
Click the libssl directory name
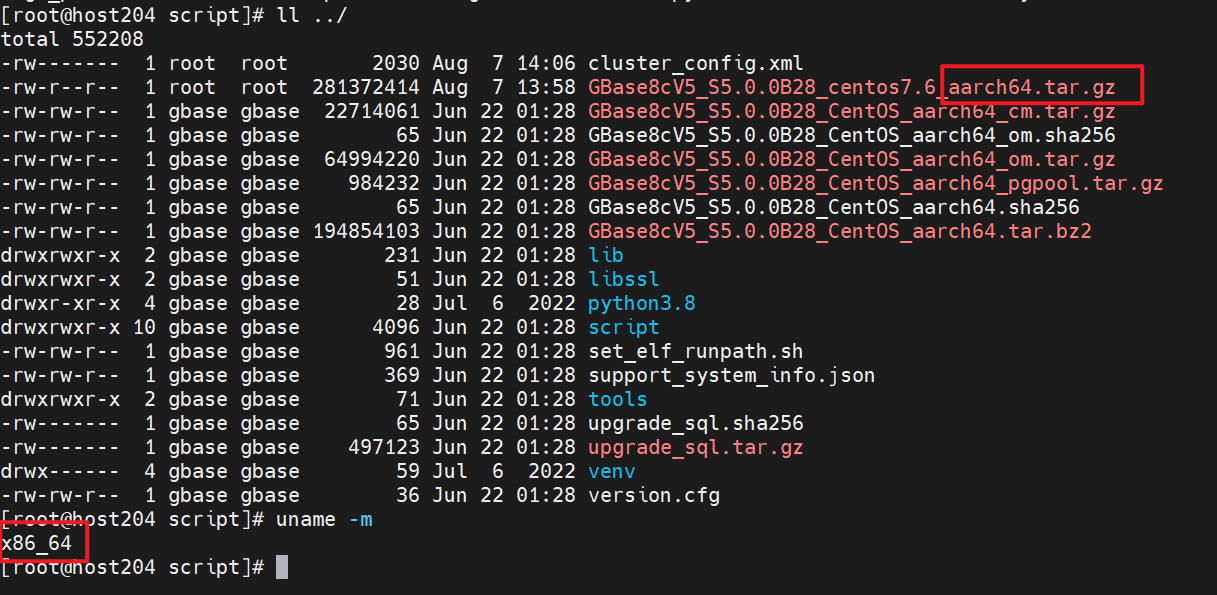pyautogui.click(x=624, y=279)
